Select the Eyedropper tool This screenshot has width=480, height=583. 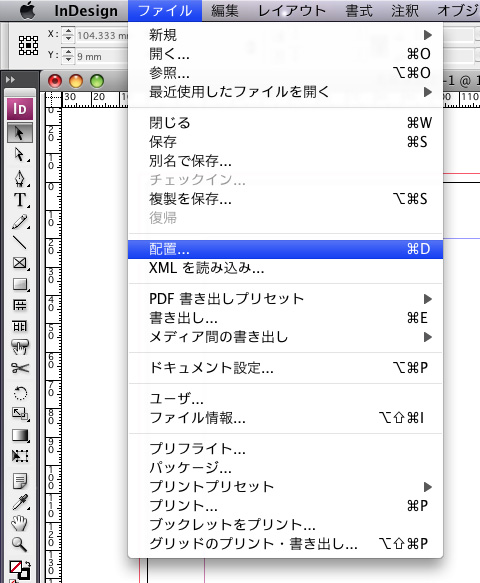coord(20,502)
